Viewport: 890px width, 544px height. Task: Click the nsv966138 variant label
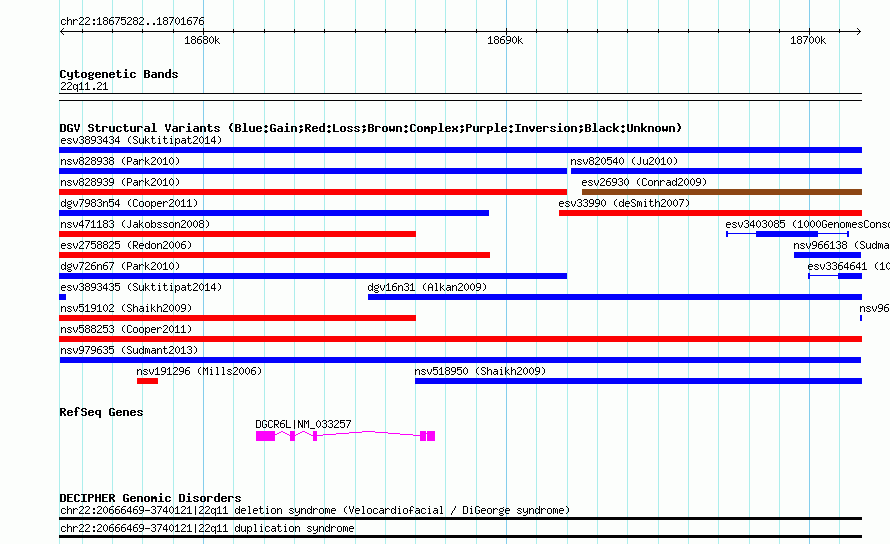(x=841, y=245)
